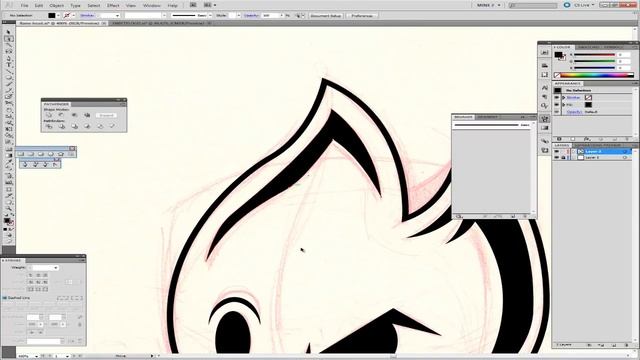Image resolution: width=640 pixels, height=360 pixels.
Task: Open fill color dropdown in control bar
Action: coord(58,16)
